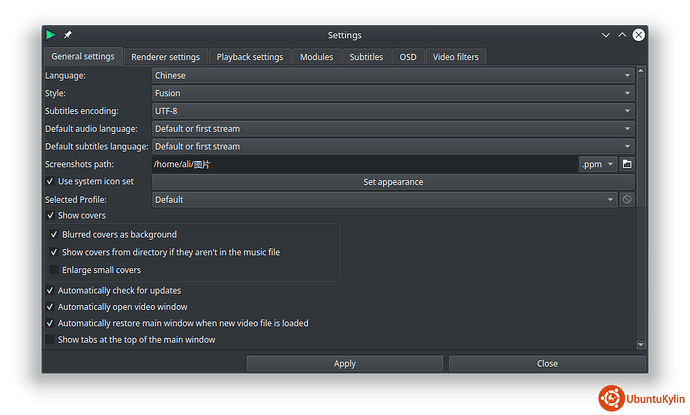The height and width of the screenshot is (415, 690).
Task: Open the screenshots folder browse icon
Action: click(x=627, y=164)
